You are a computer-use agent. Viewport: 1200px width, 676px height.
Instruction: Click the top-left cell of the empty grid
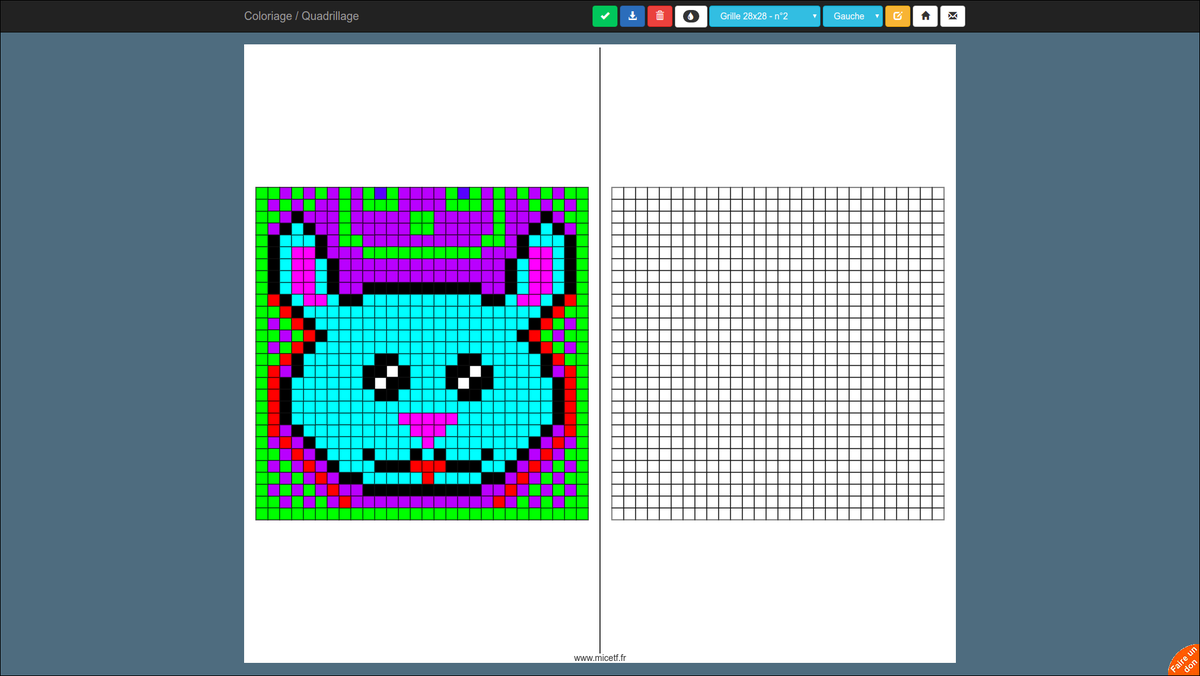point(618,193)
